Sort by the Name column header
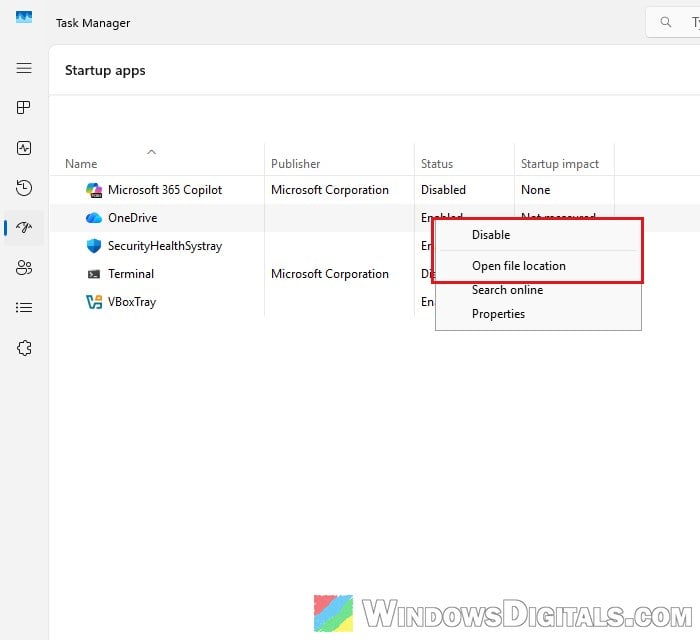 click(x=81, y=164)
